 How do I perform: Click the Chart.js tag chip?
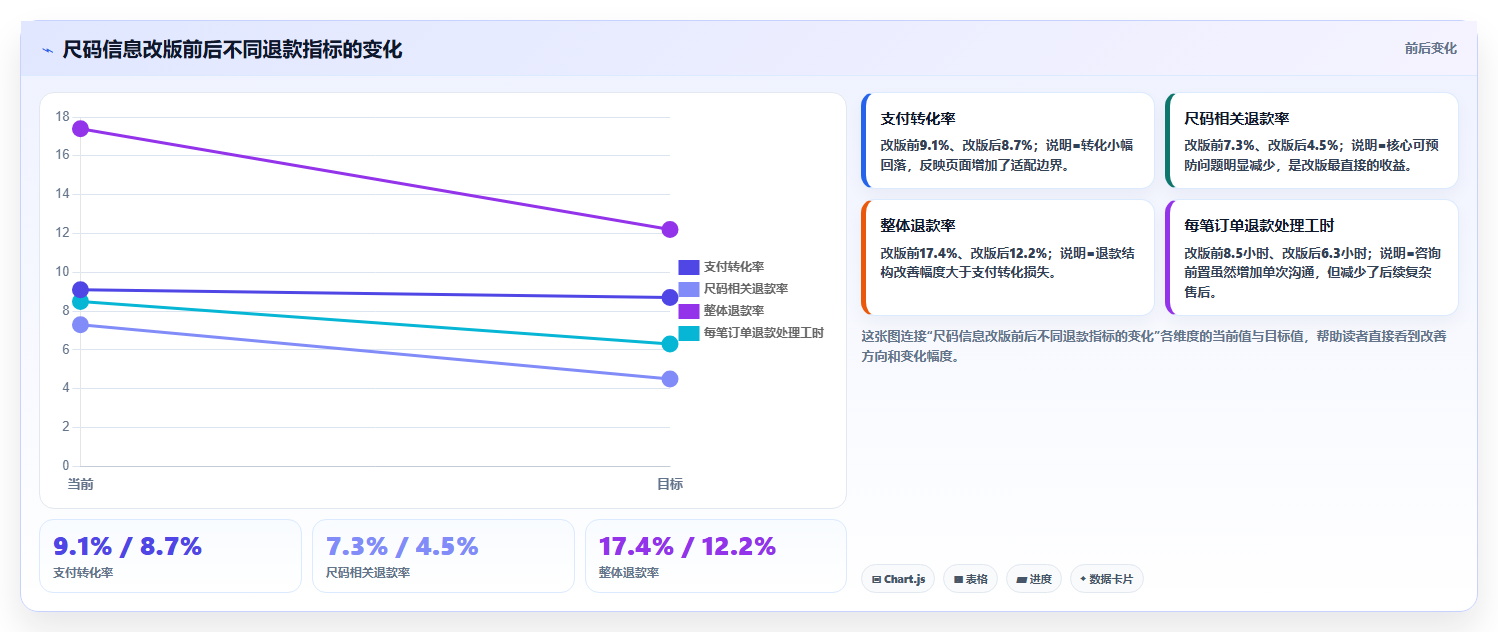click(898, 579)
